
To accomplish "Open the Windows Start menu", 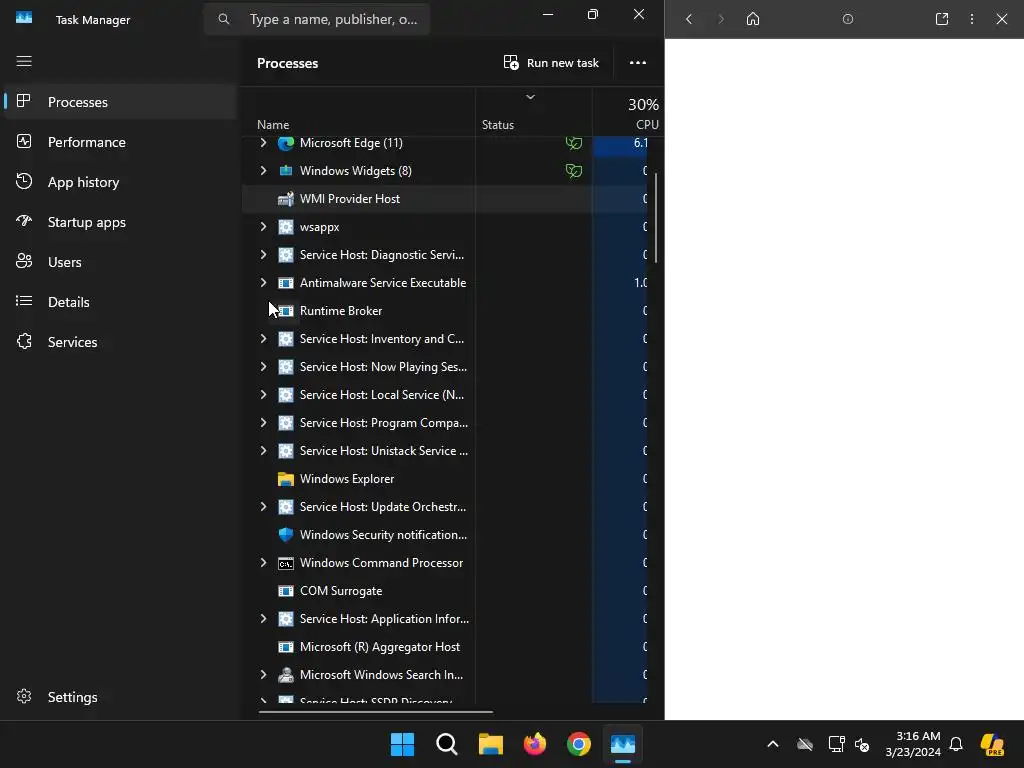I will pos(402,744).
